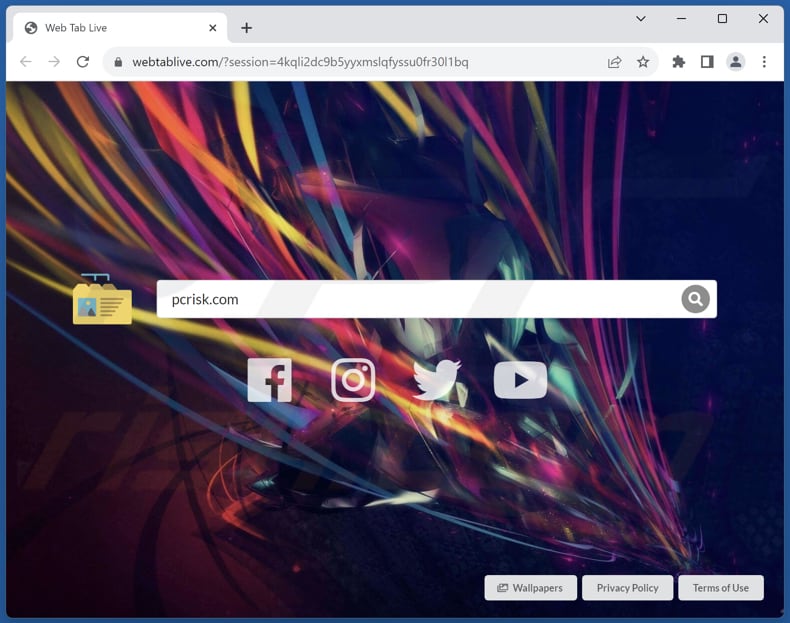Select the Web Tab Live tab
The width and height of the screenshot is (790, 623).
[x=120, y=28]
